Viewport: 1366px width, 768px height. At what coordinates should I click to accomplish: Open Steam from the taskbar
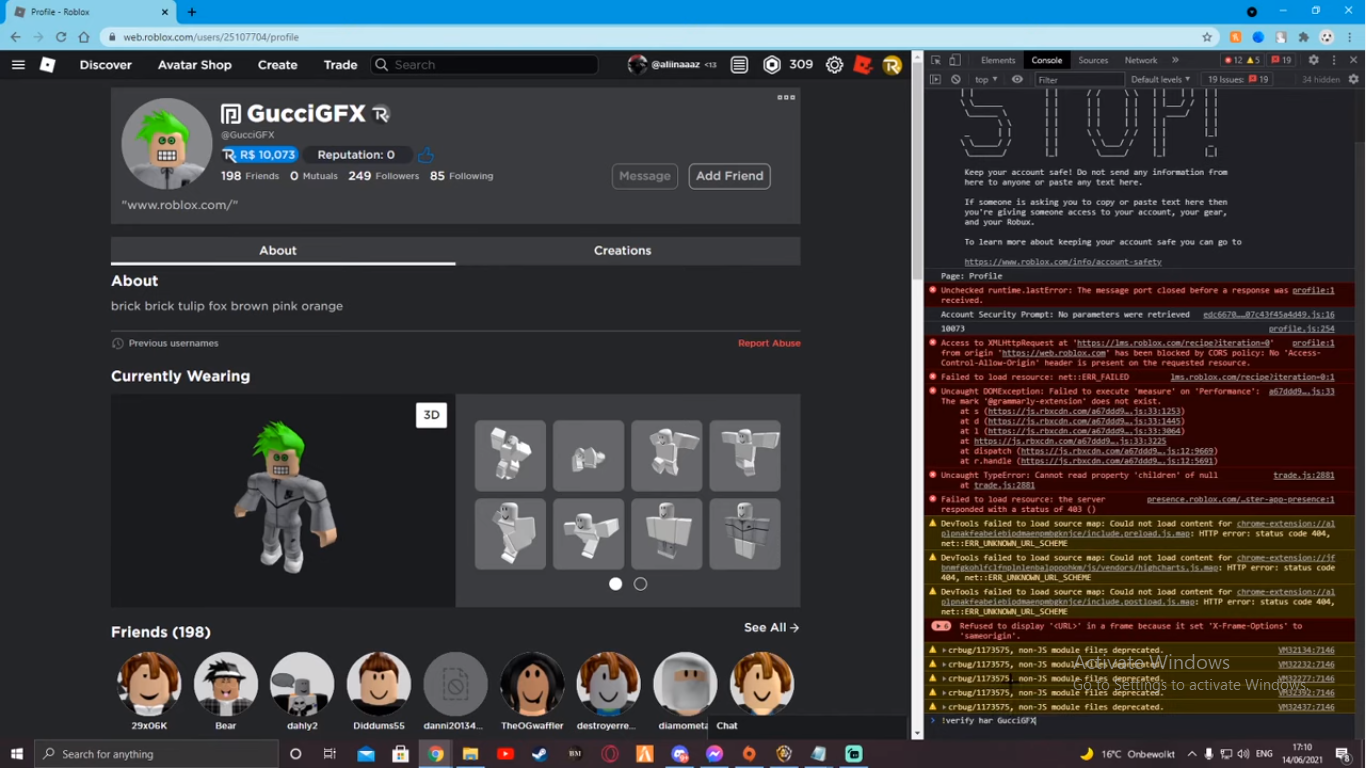point(539,754)
